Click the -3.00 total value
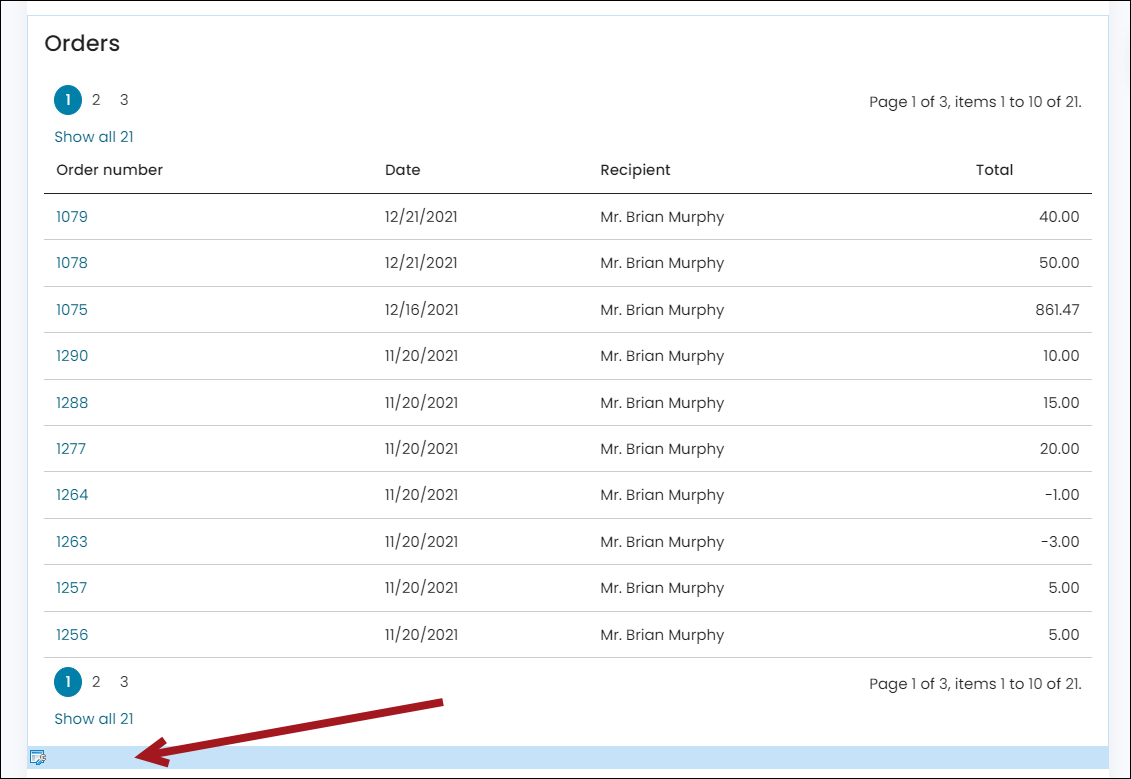 click(x=1060, y=542)
